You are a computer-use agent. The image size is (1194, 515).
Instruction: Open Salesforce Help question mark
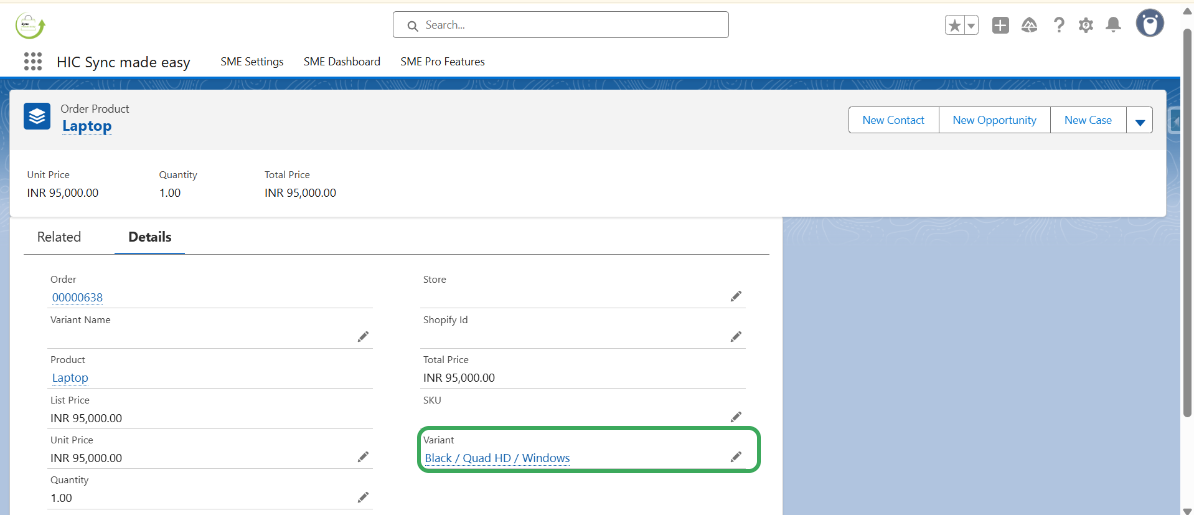point(1058,26)
